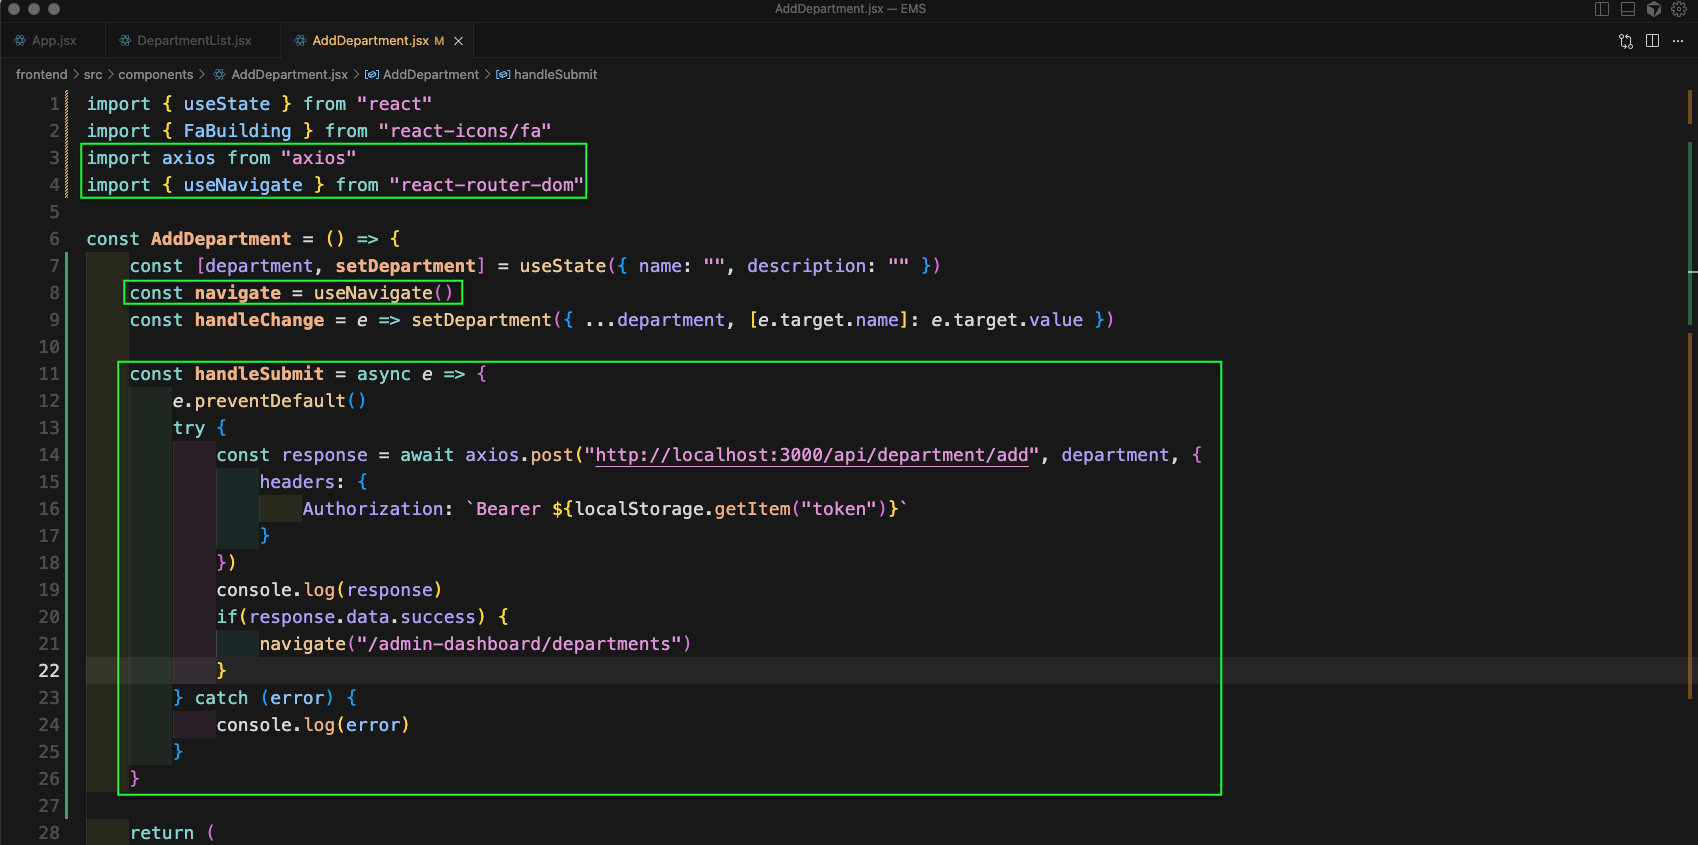Image resolution: width=1698 pixels, height=845 pixels.
Task: Click the editor overview ruler scrollbar
Action: 1691,466
